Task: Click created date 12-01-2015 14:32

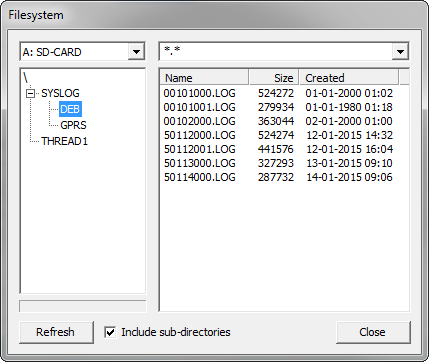Action: (x=349, y=135)
